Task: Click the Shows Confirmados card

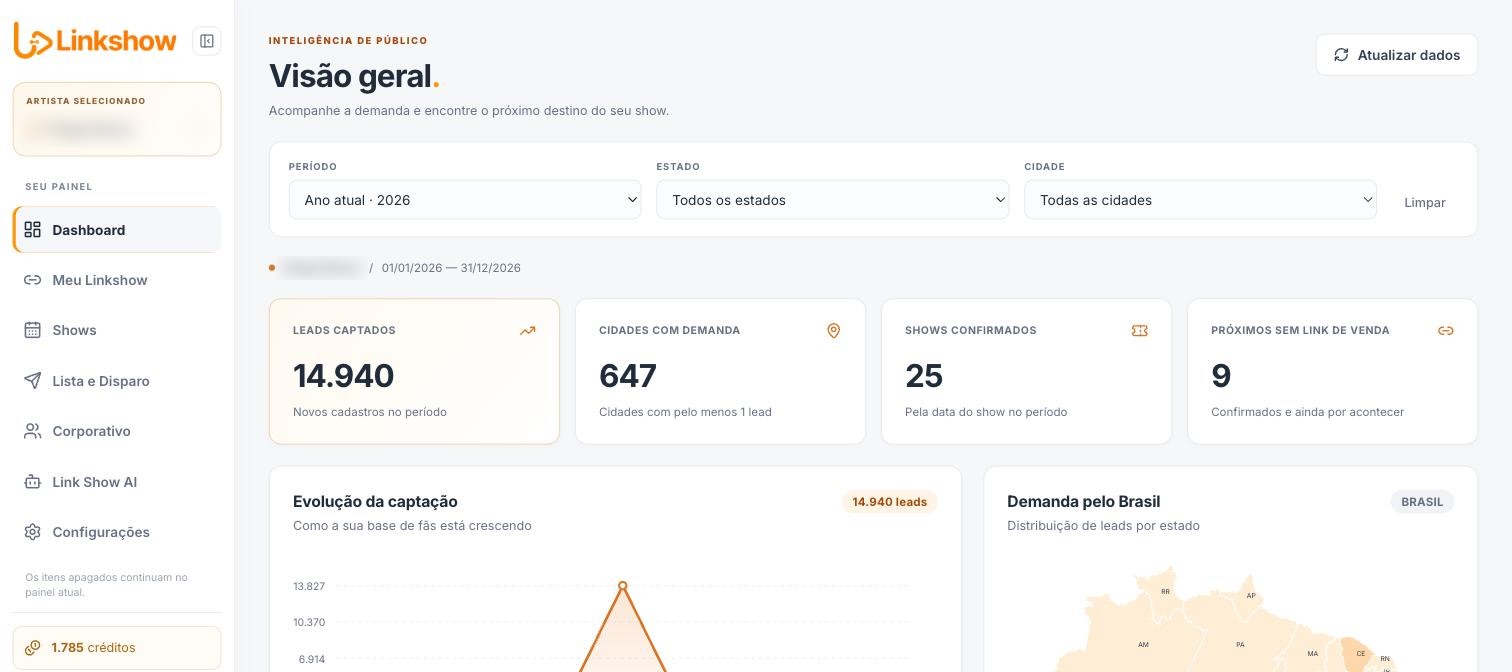Action: (1026, 371)
